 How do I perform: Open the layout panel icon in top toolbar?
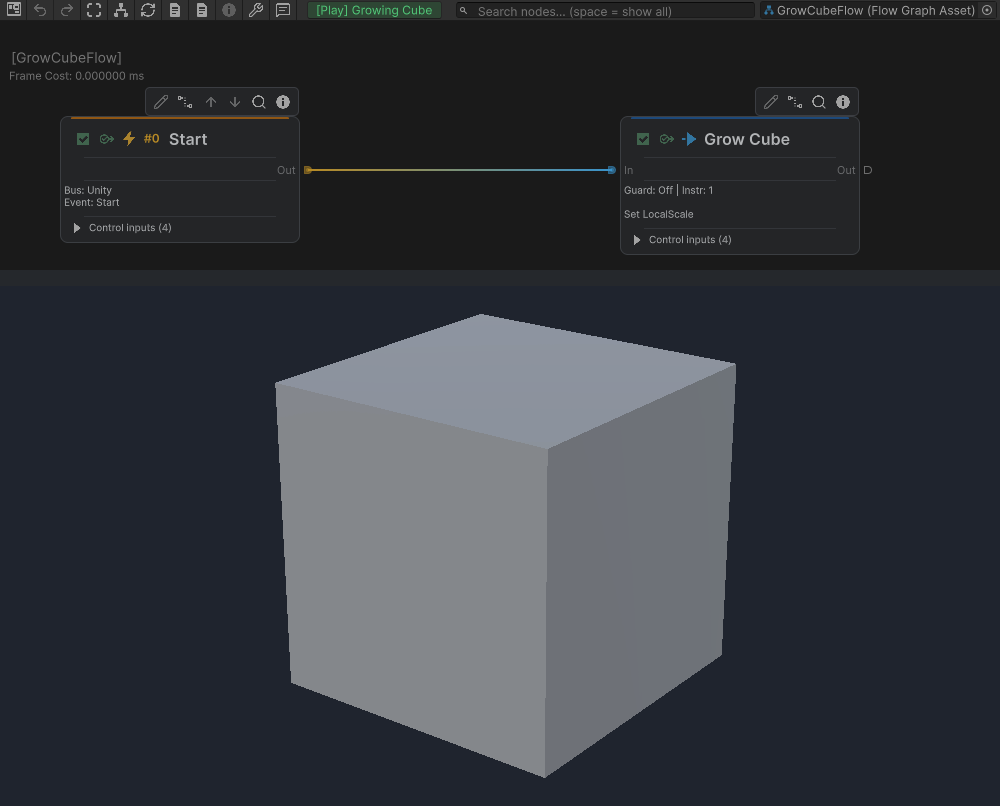pyautogui.click(x=13, y=10)
